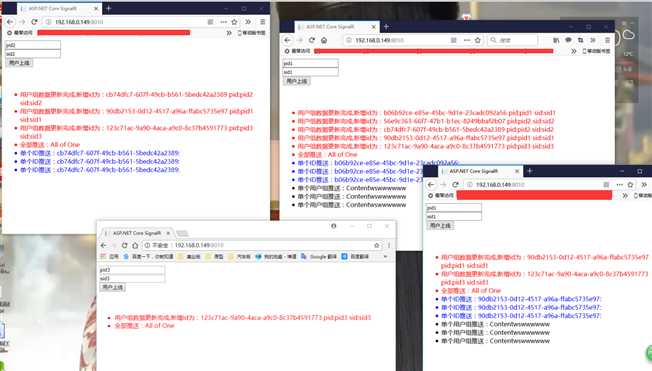
Task: Click the chat bubble toolbar icon in Firefox
Action: tap(568, 40)
